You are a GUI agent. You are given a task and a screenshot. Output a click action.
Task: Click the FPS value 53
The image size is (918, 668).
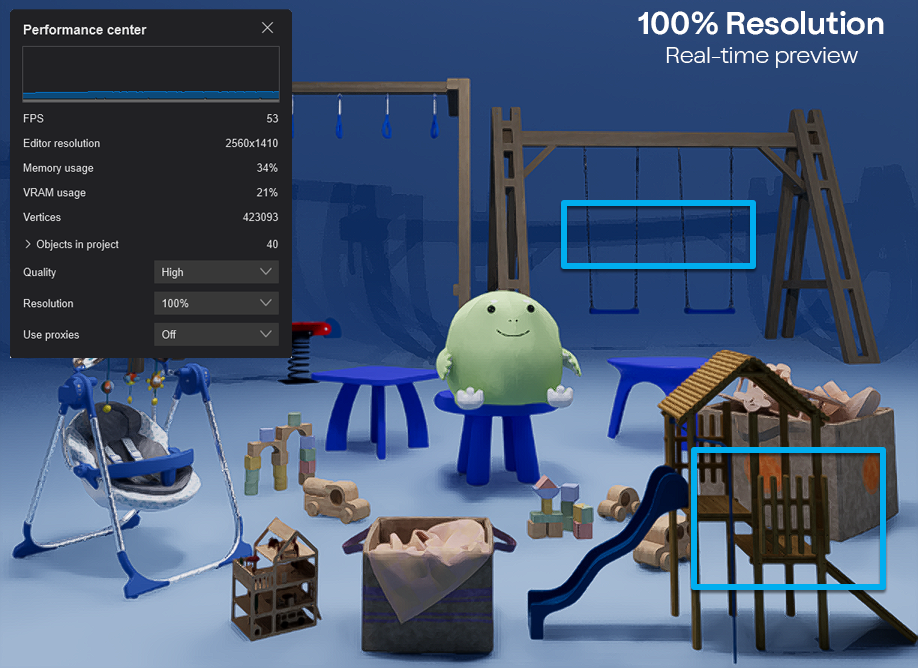coord(272,119)
